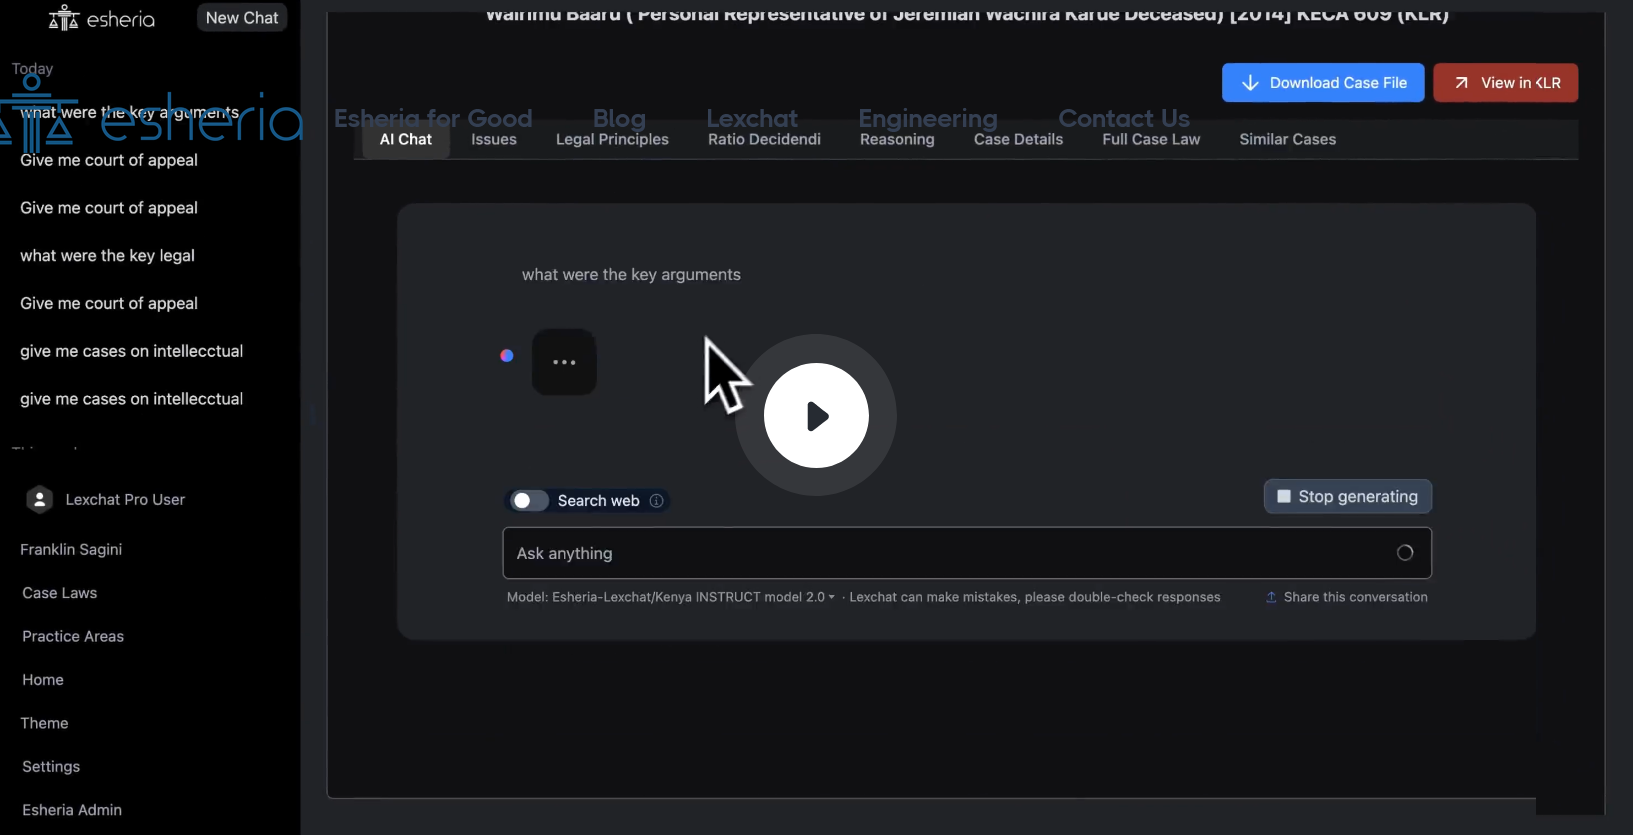Open the Case Details tab
The height and width of the screenshot is (835, 1633).
coord(1018,139)
